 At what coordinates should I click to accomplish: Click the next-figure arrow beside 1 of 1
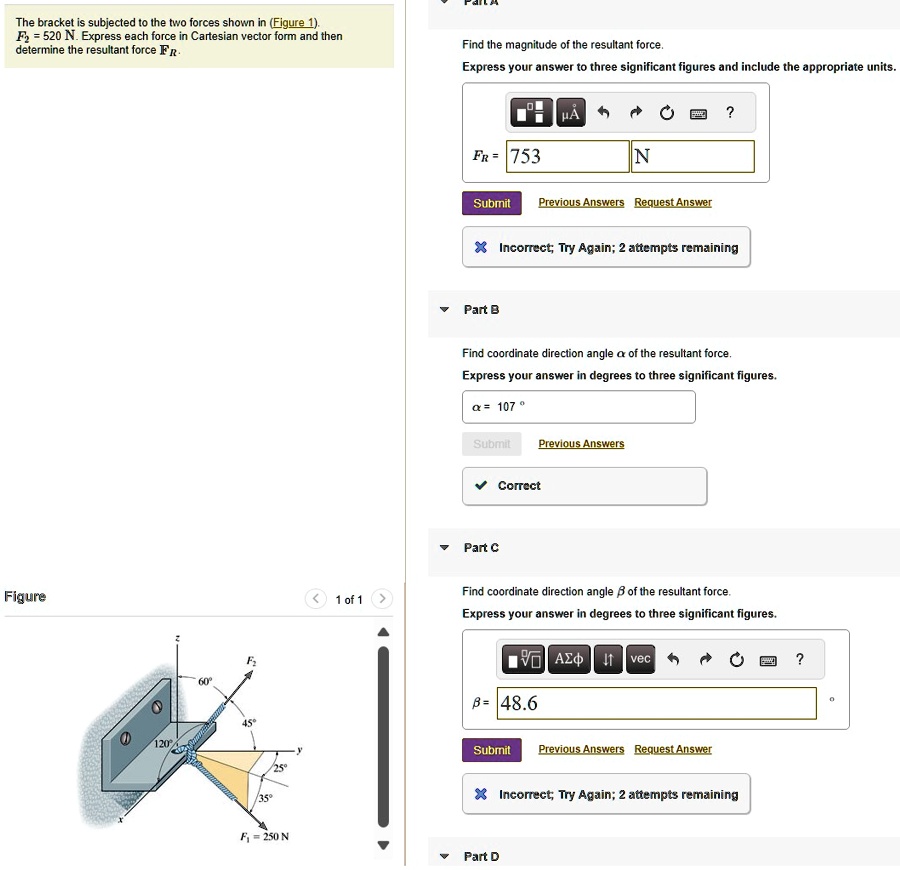(x=381, y=599)
